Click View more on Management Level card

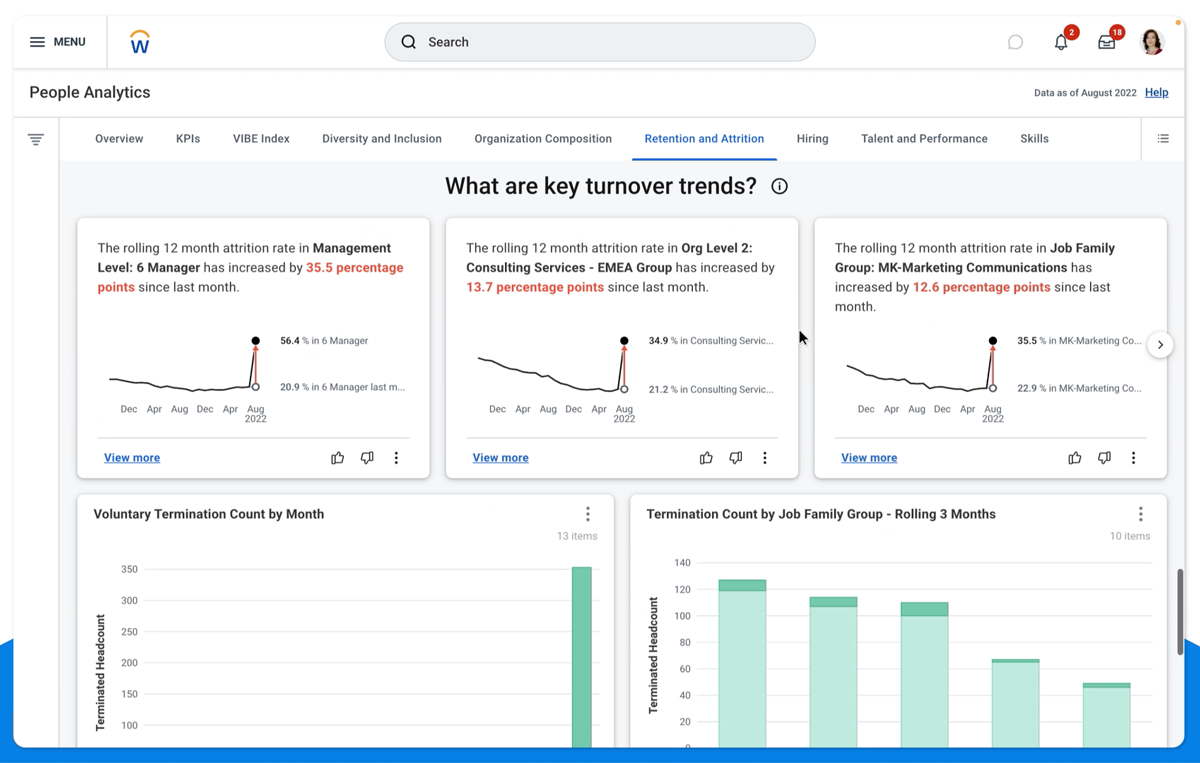pyautogui.click(x=132, y=458)
